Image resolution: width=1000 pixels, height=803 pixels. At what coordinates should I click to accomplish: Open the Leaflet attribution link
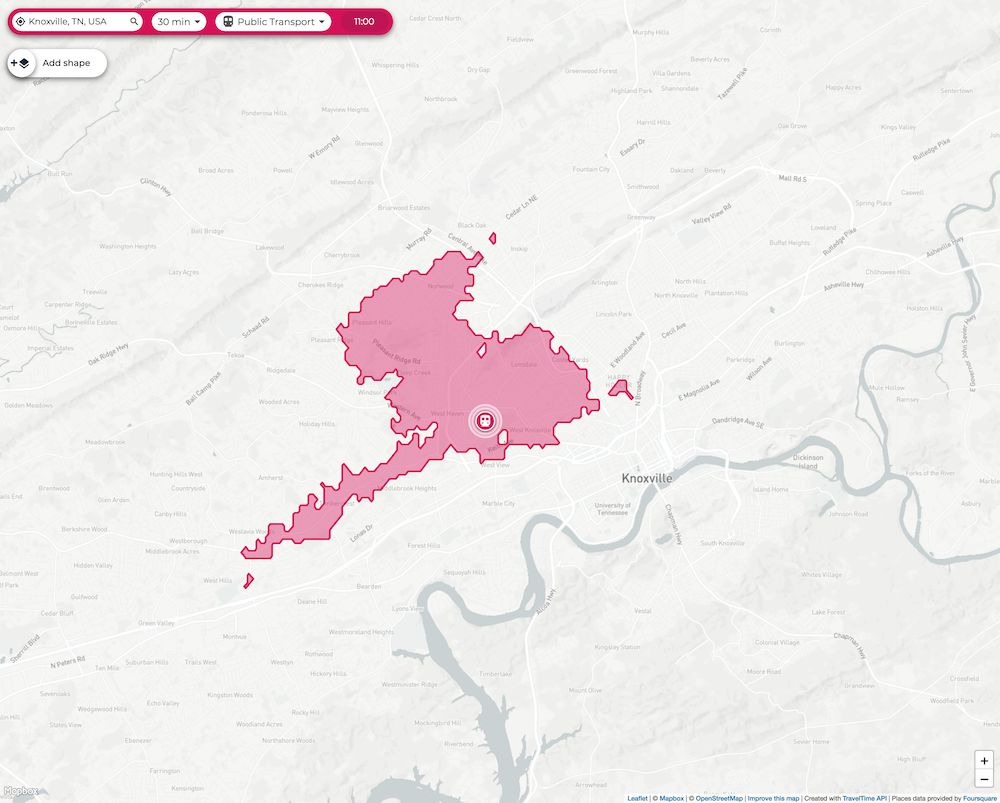pos(637,798)
